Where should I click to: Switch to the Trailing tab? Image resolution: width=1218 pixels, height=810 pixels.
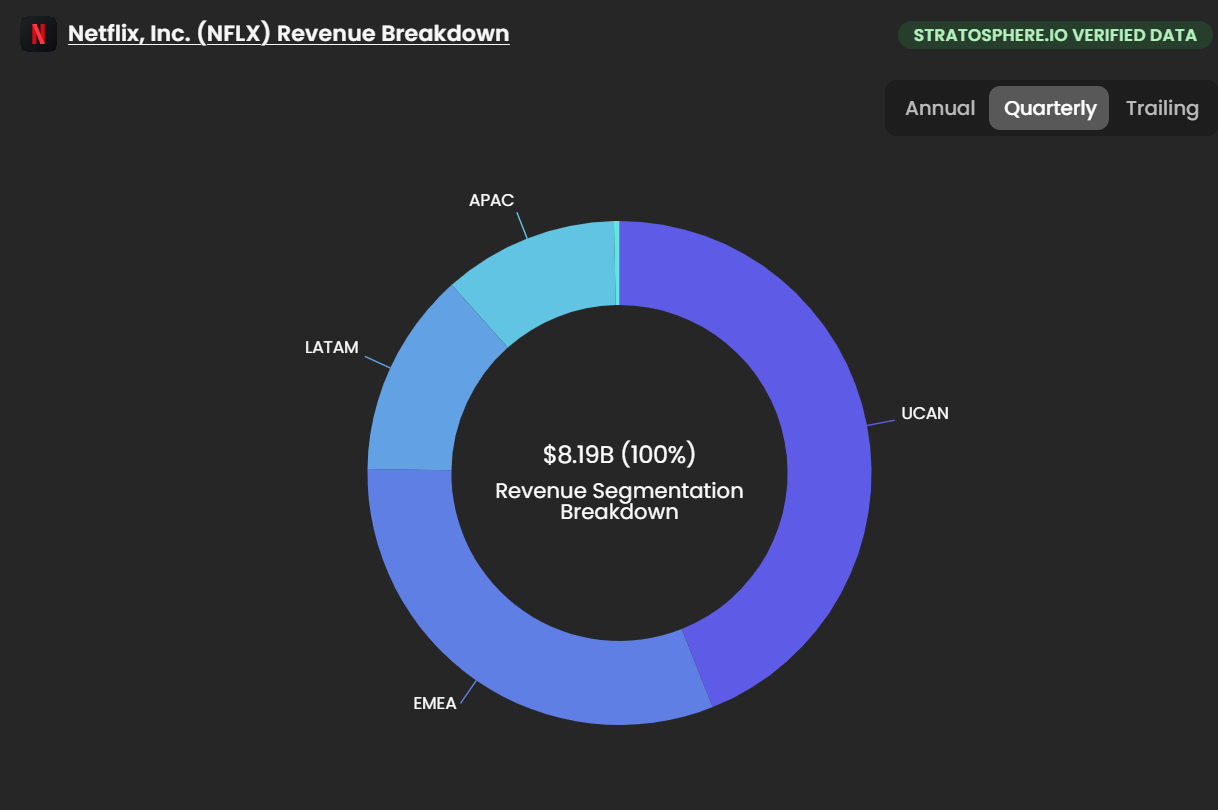1162,108
